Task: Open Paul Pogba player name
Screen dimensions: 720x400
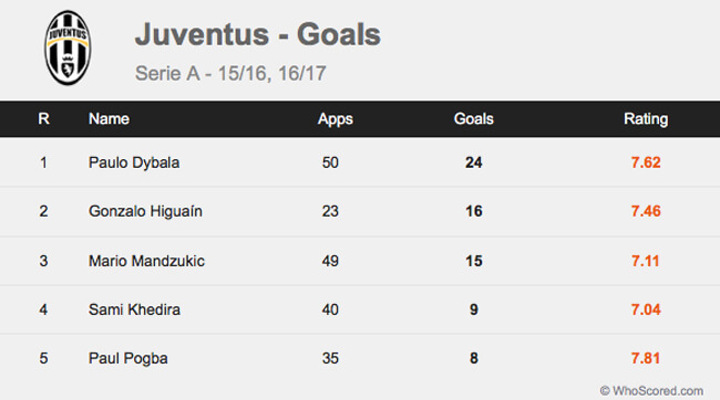Action: [x=128, y=358]
